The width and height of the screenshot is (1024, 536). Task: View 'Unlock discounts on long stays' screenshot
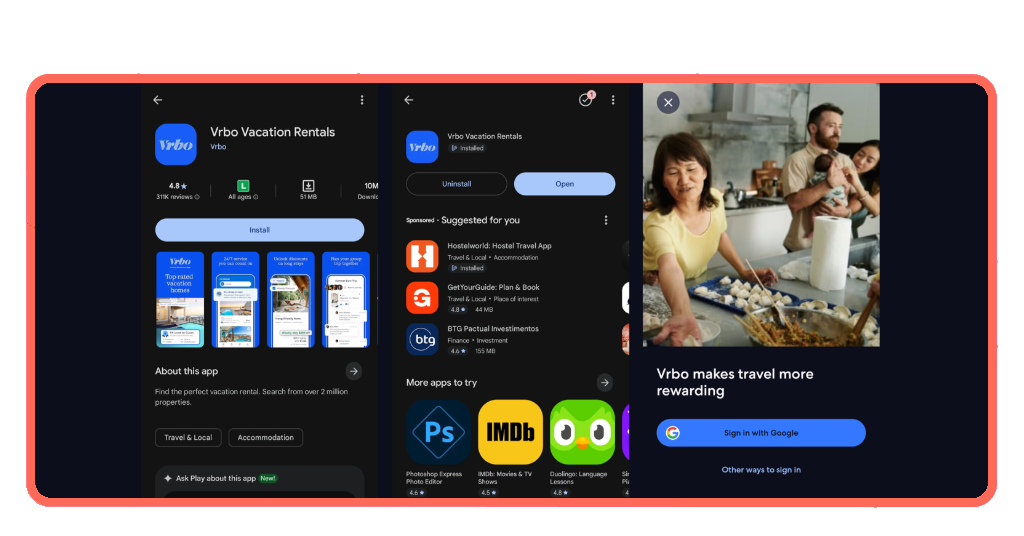291,300
